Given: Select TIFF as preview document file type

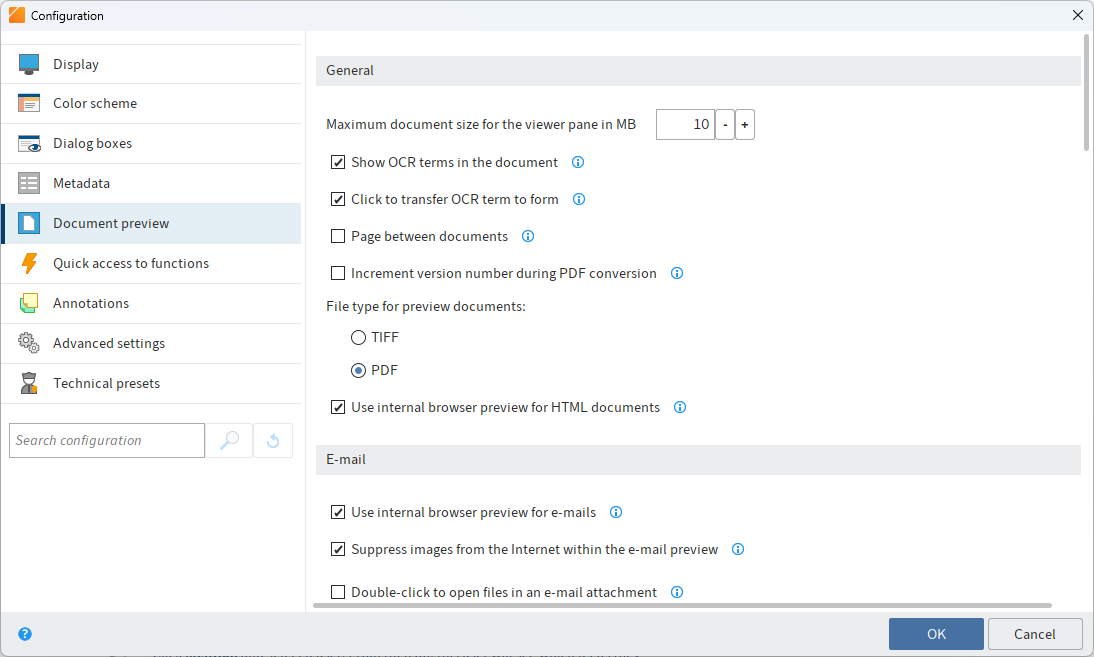Looking at the screenshot, I should click(358, 337).
